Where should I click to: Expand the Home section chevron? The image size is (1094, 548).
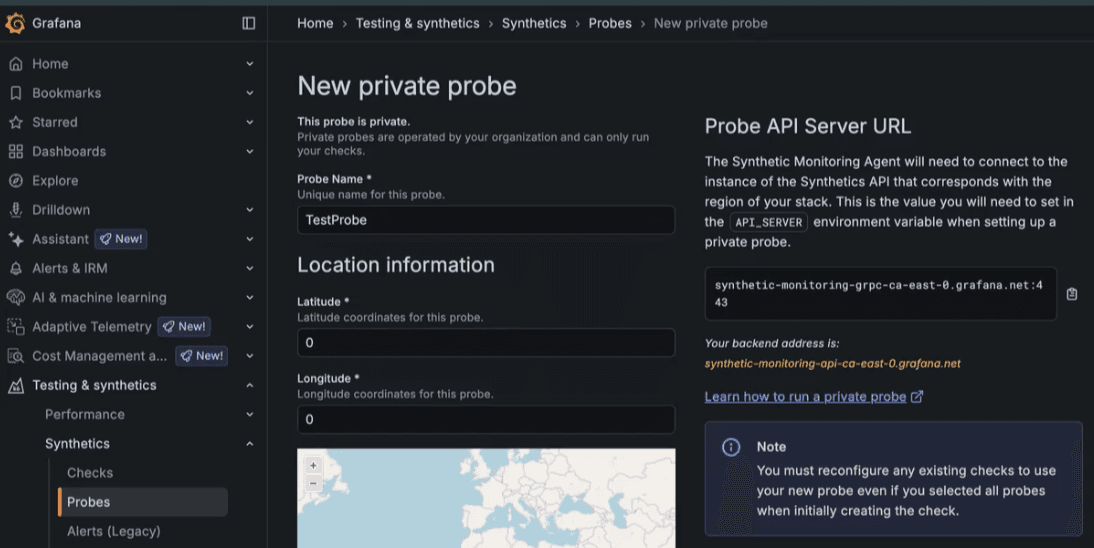point(249,64)
